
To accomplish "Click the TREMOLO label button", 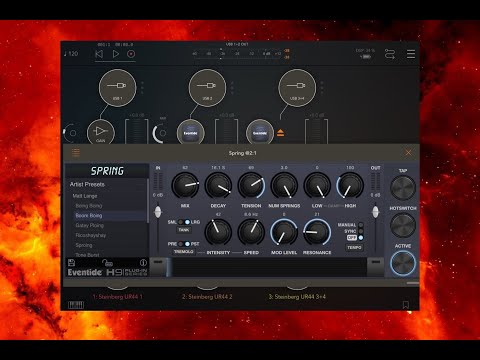I will [184, 252].
